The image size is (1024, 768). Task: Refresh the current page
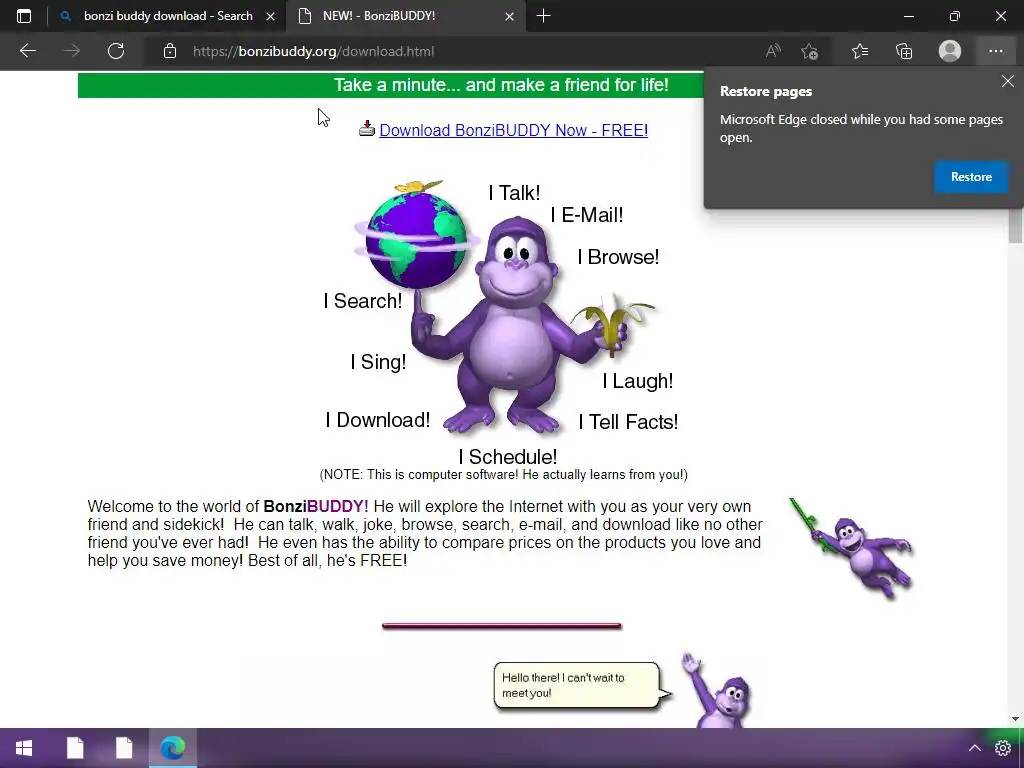(x=116, y=51)
